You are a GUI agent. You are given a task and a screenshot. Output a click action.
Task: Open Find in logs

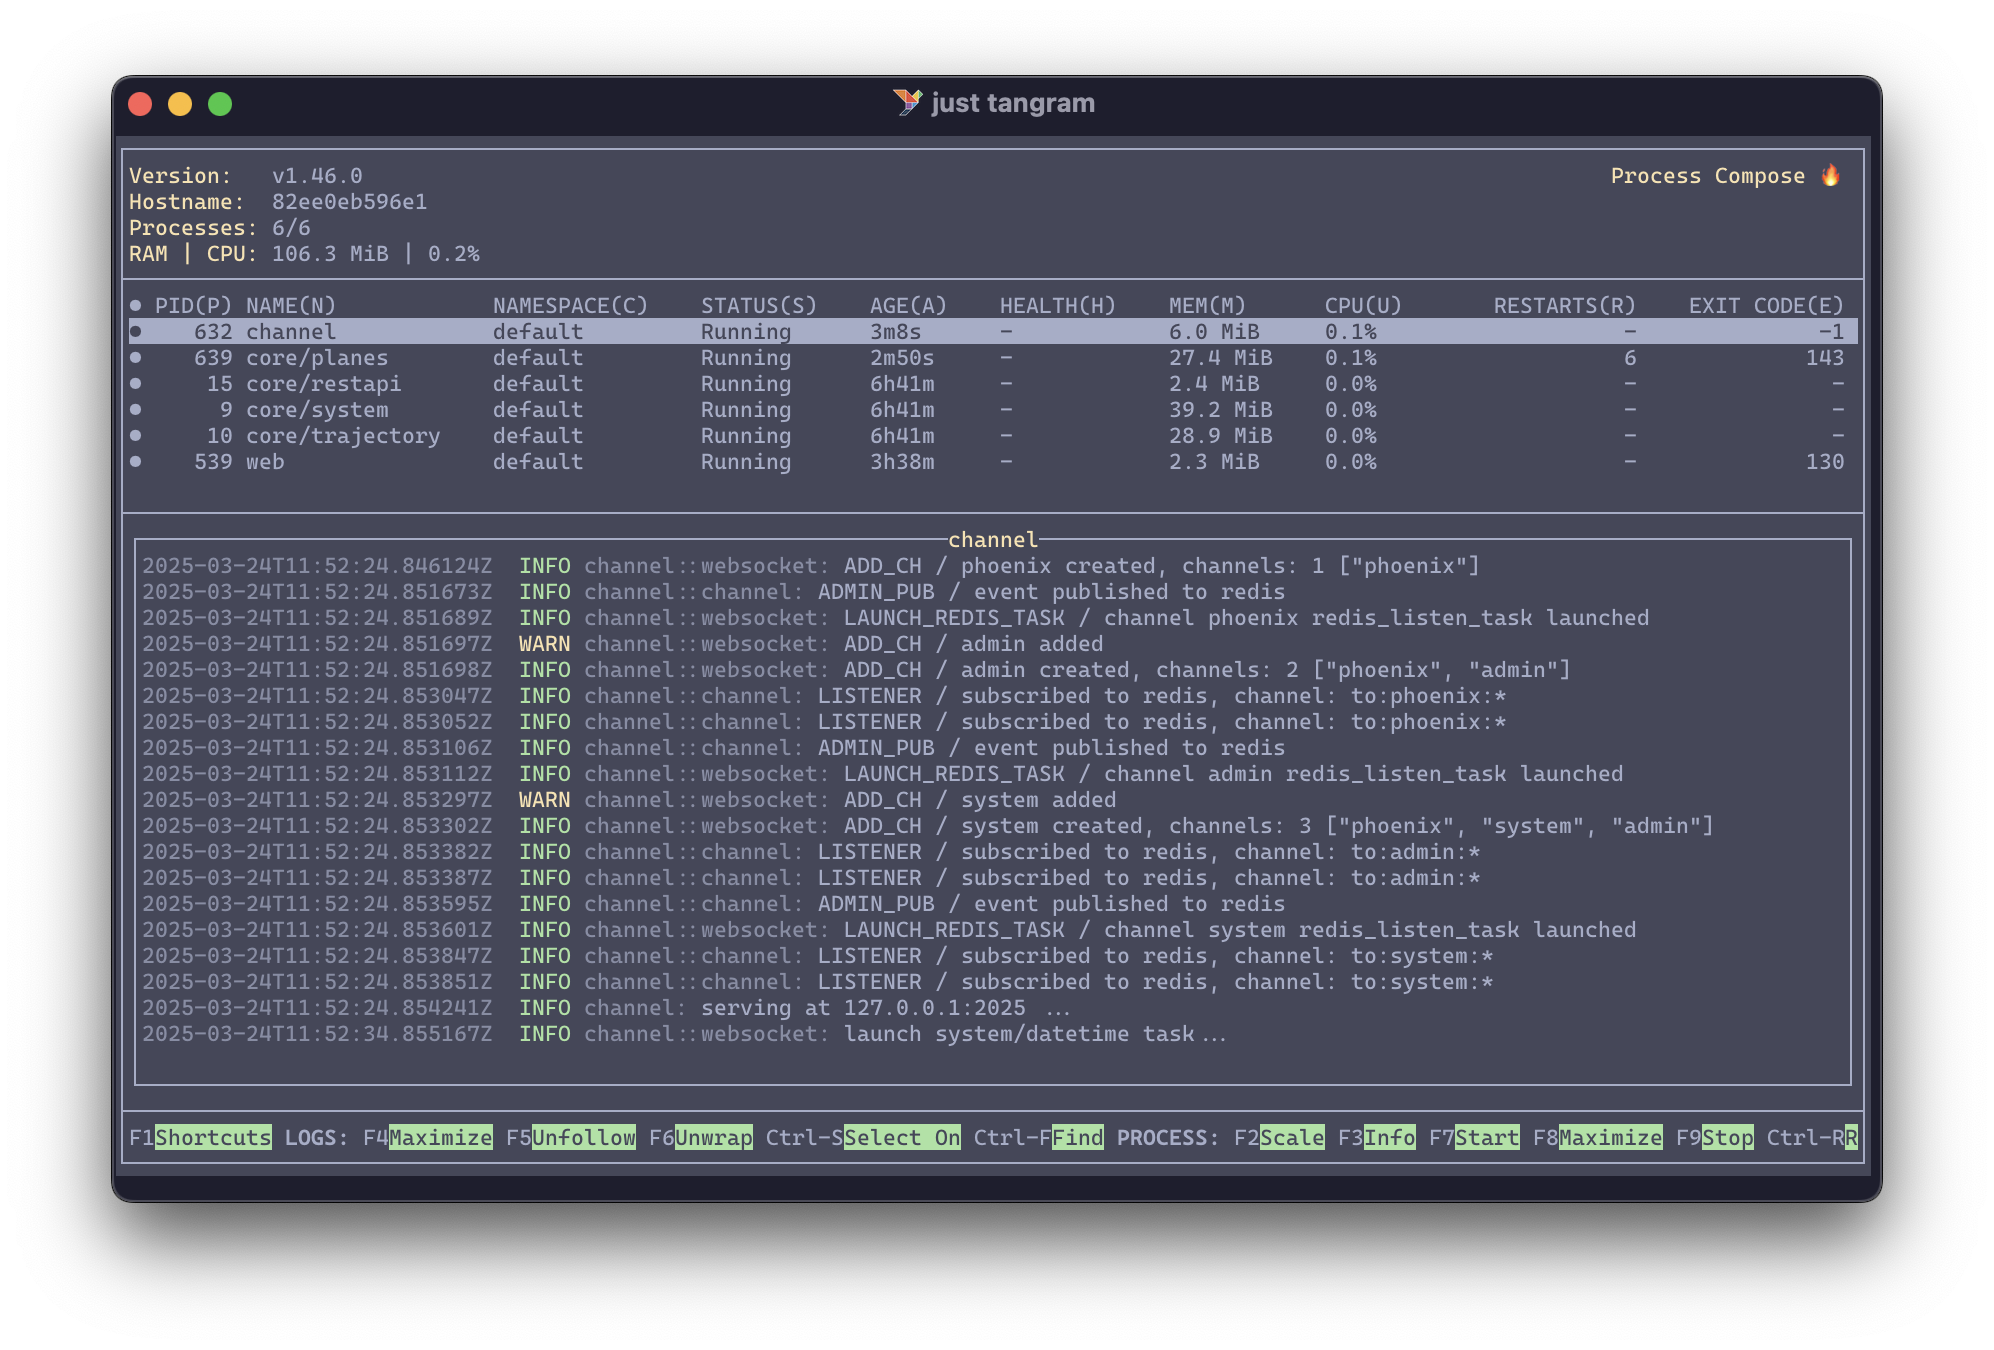pos(1077,1137)
